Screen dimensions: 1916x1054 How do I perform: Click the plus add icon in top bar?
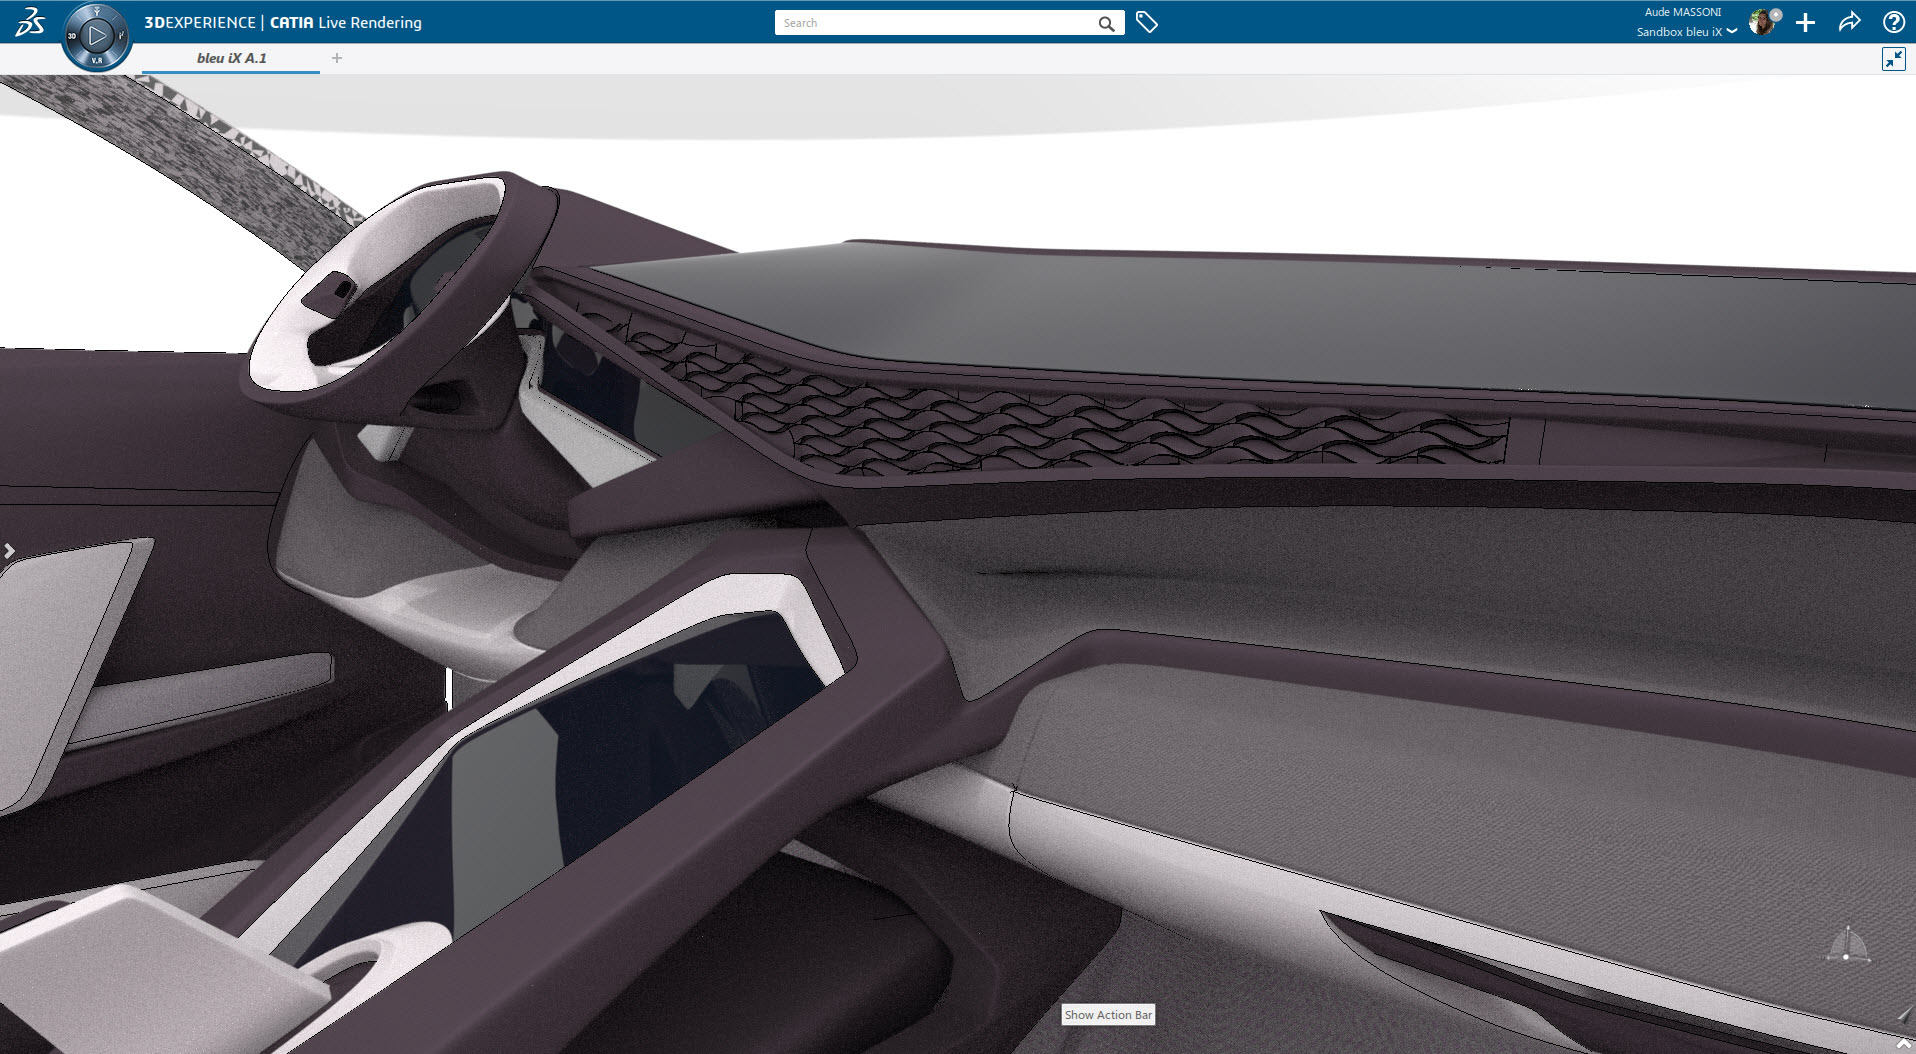click(1805, 22)
